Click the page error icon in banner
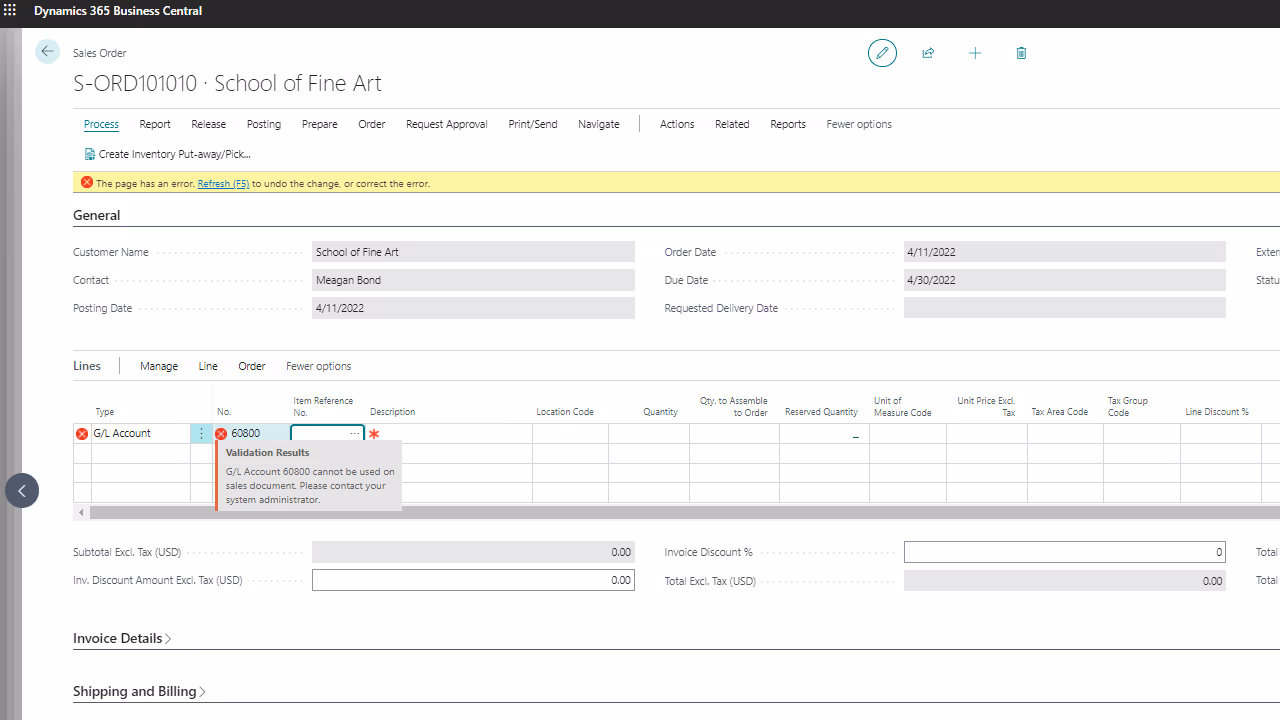The image size is (1280, 720). [x=87, y=183]
